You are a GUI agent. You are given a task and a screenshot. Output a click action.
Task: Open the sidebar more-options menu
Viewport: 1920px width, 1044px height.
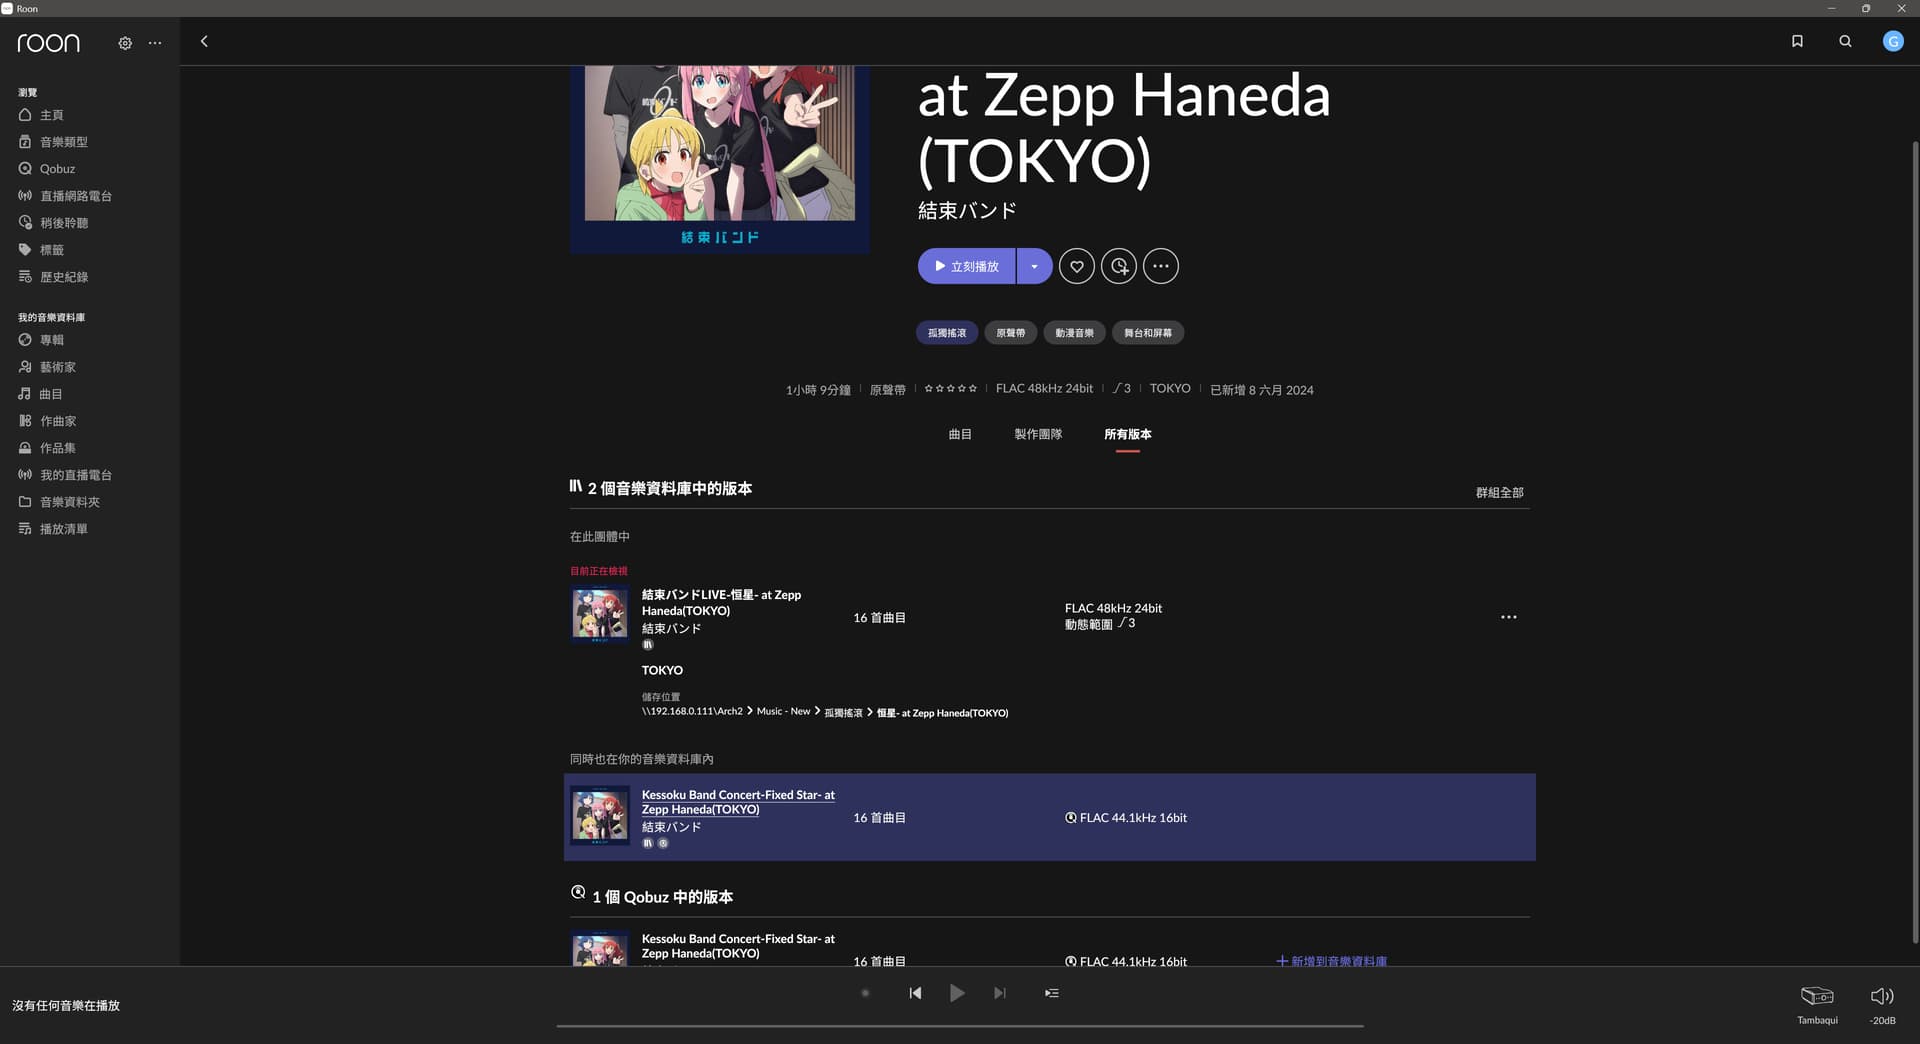click(155, 43)
